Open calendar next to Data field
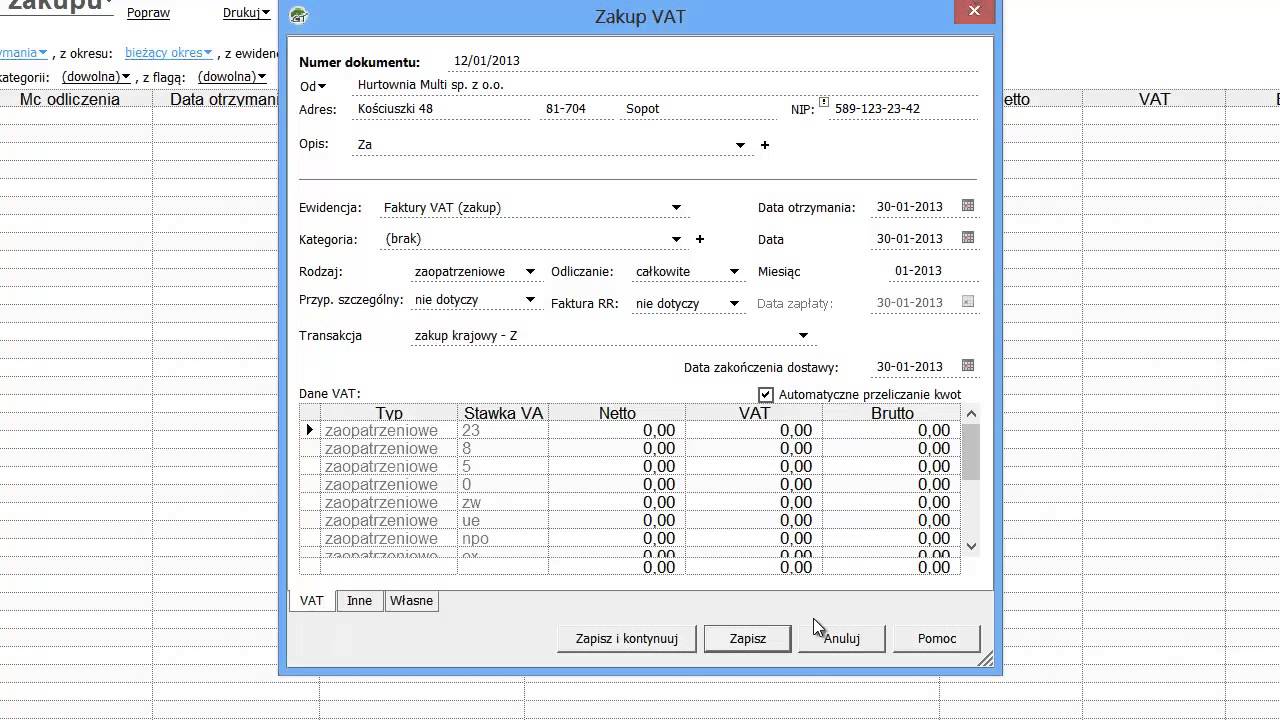 click(967, 238)
